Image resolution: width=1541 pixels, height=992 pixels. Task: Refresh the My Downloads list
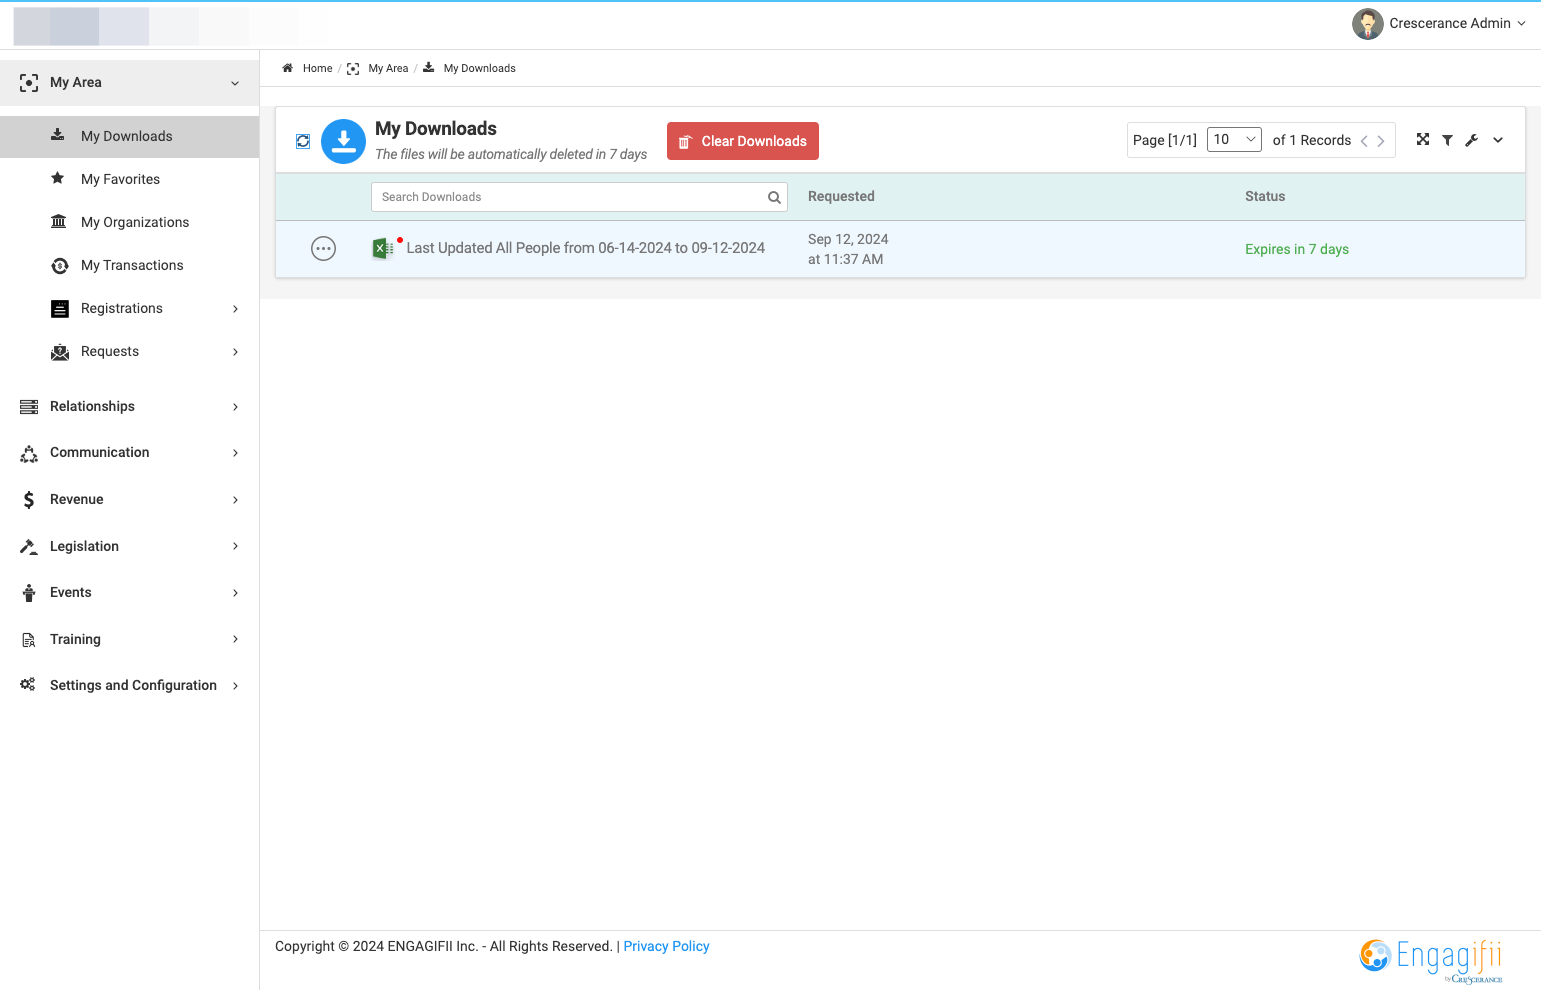303,142
